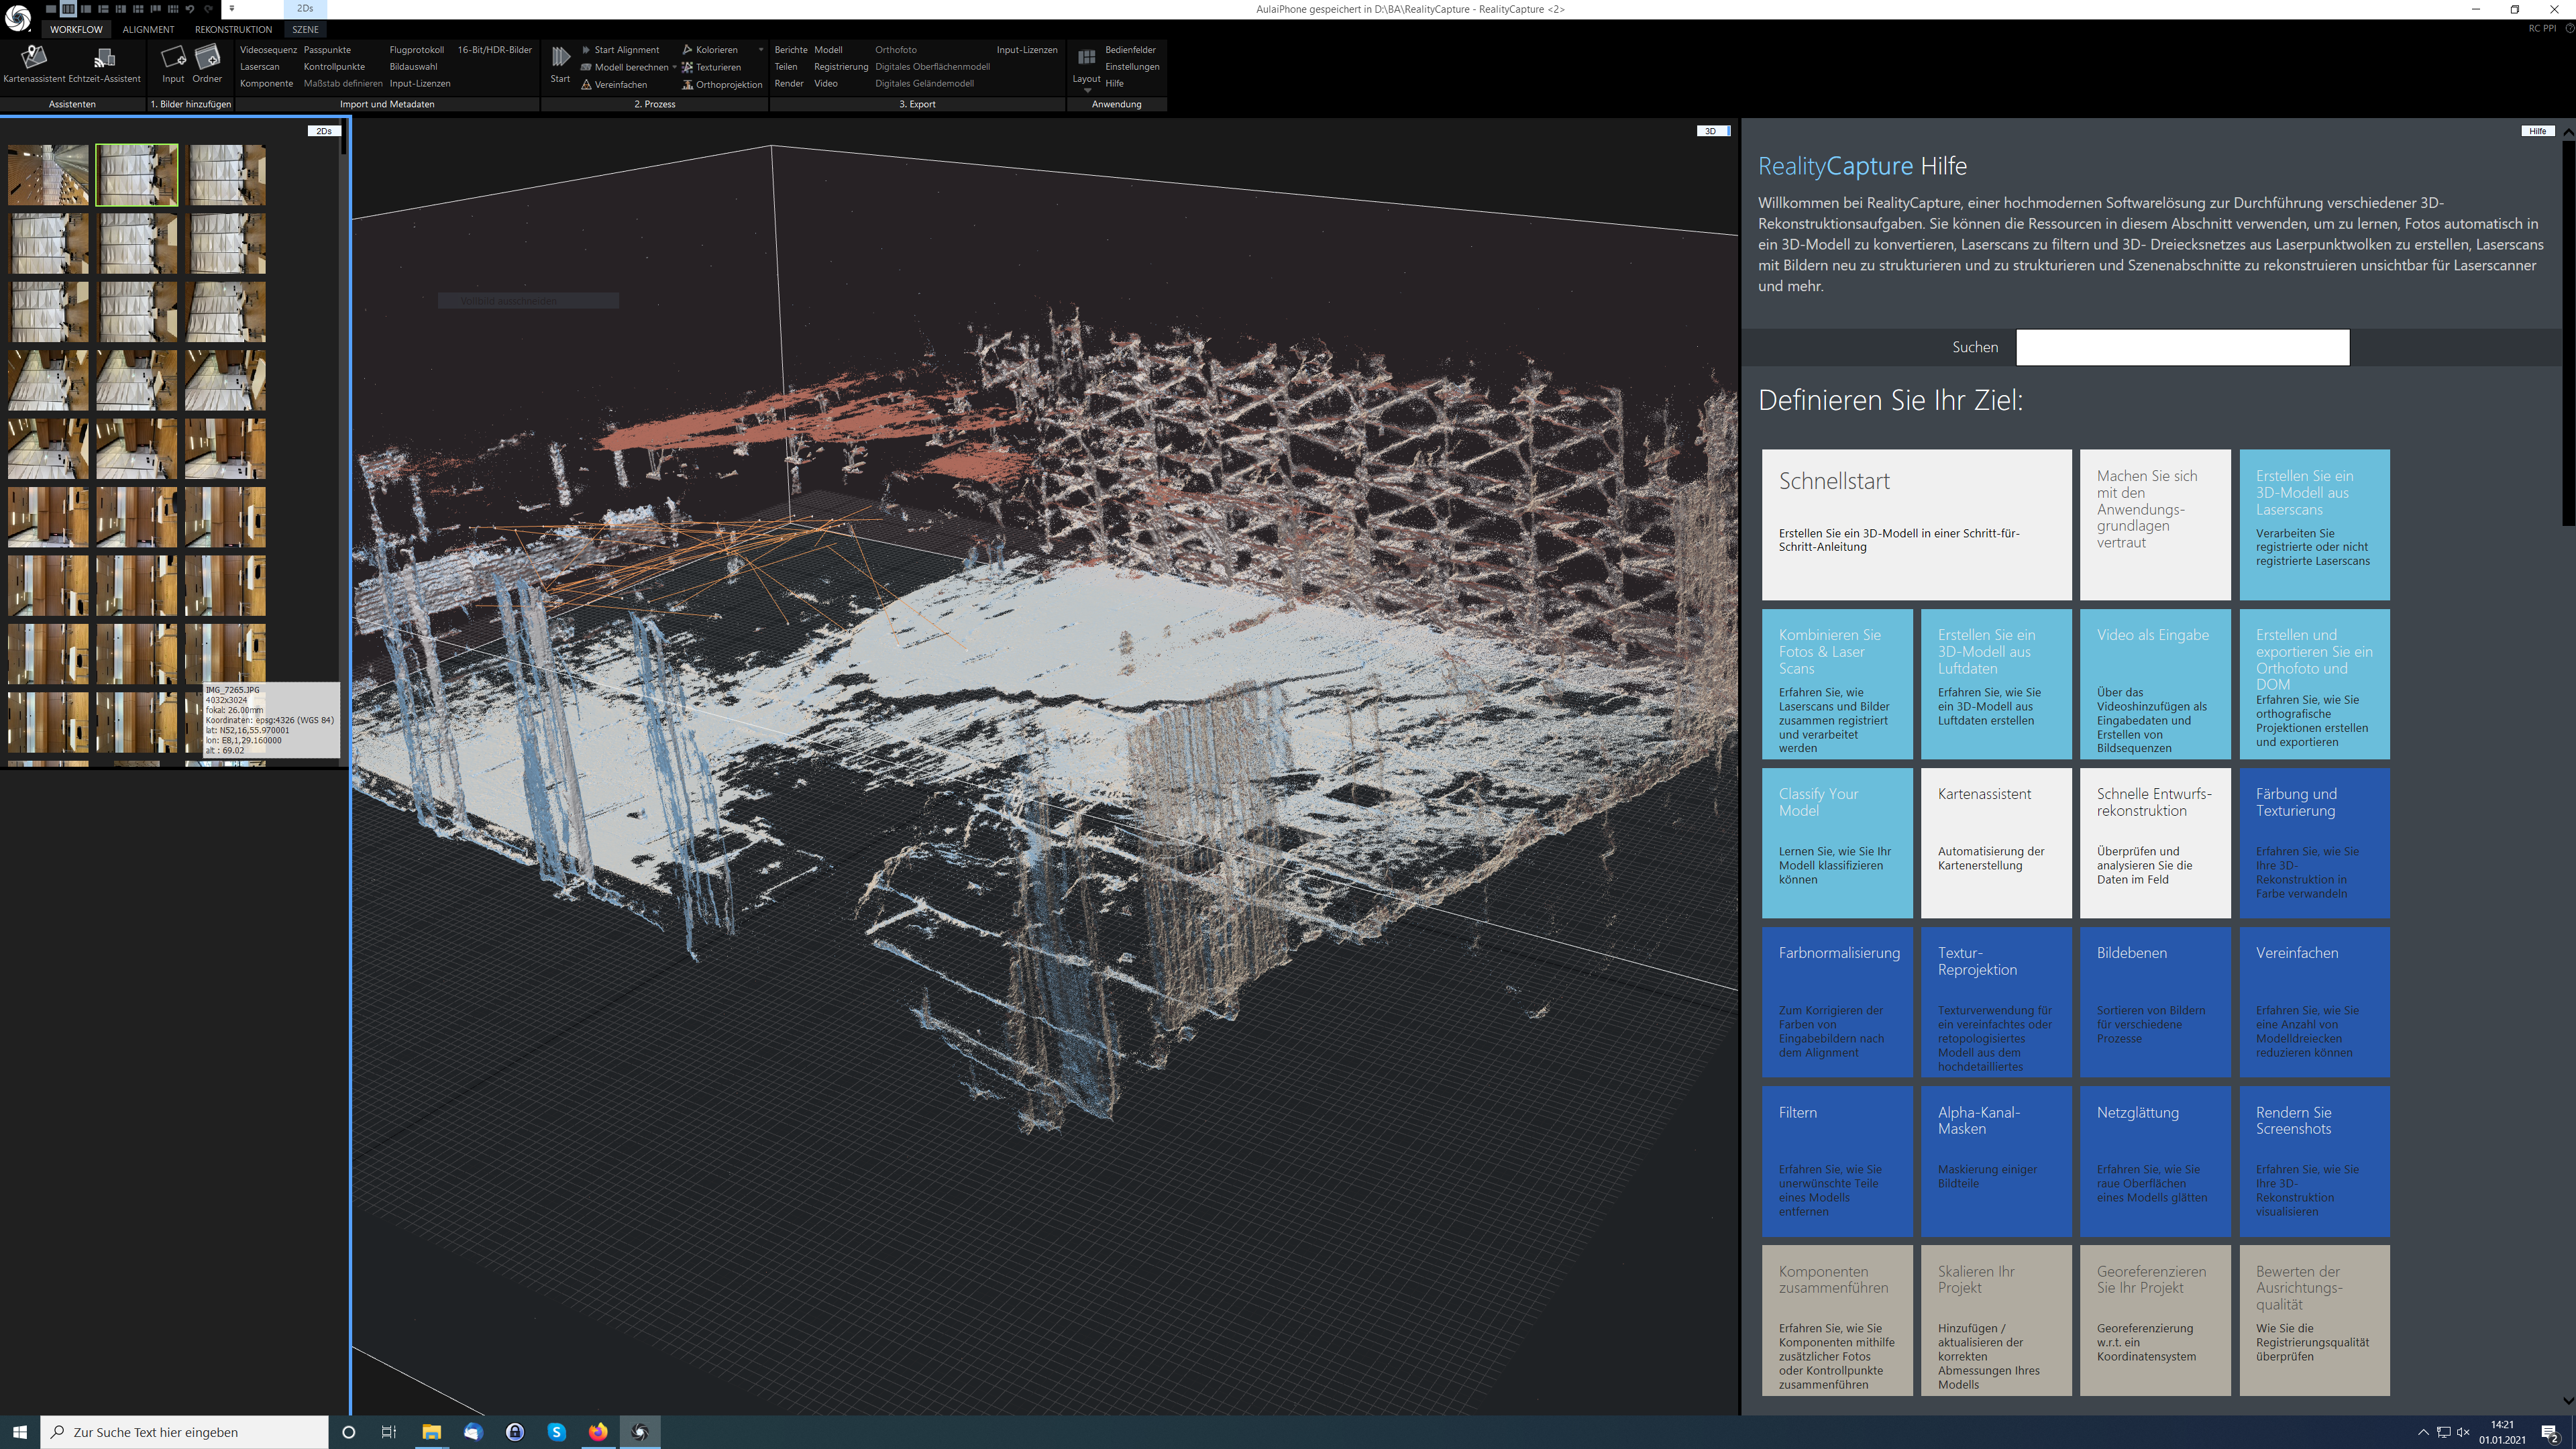The height and width of the screenshot is (1449, 2576).
Task: Add images with the Input icon
Action: coord(173,64)
